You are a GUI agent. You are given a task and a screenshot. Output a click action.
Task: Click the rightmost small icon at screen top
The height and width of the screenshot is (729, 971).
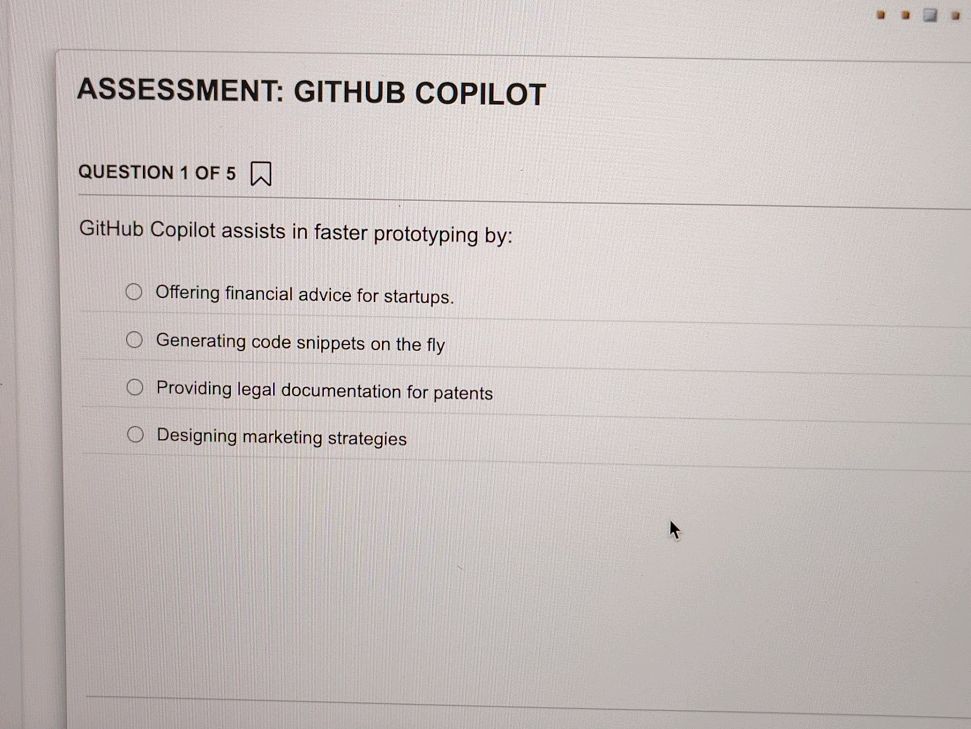[954, 14]
